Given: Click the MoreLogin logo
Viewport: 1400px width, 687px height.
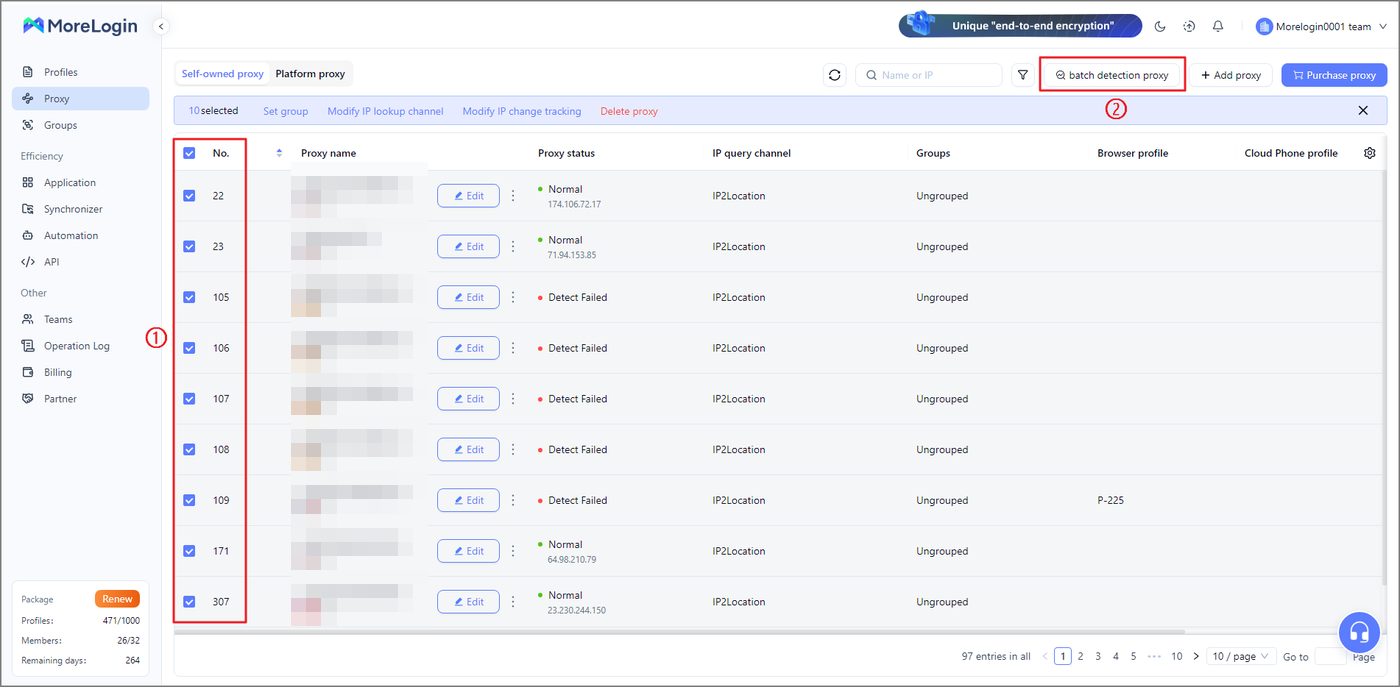Looking at the screenshot, I should [x=80, y=26].
